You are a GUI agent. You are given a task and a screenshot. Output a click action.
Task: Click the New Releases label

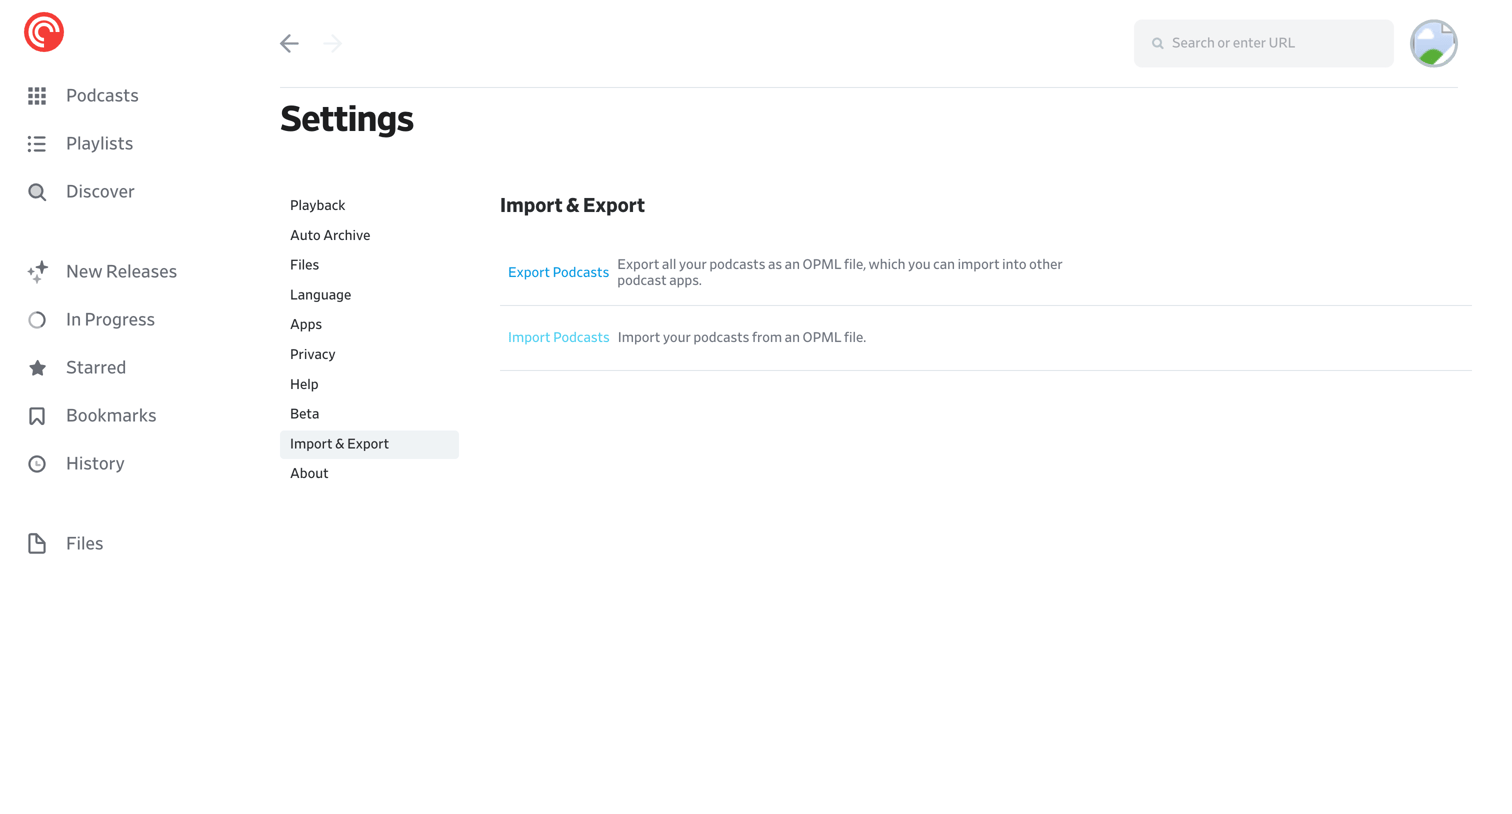[x=121, y=272]
